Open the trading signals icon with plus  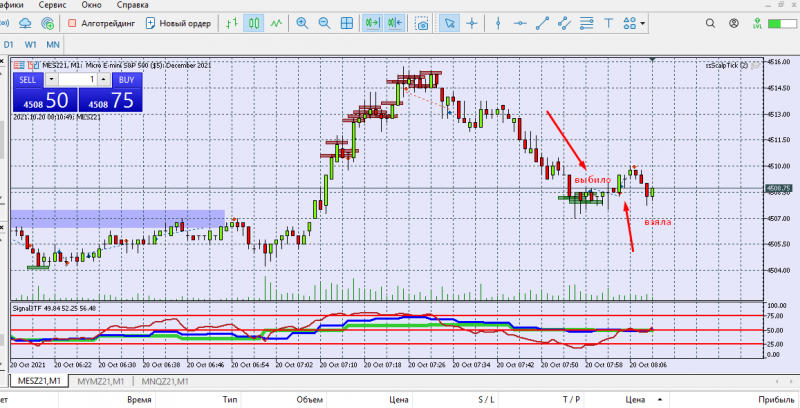[x=47, y=23]
